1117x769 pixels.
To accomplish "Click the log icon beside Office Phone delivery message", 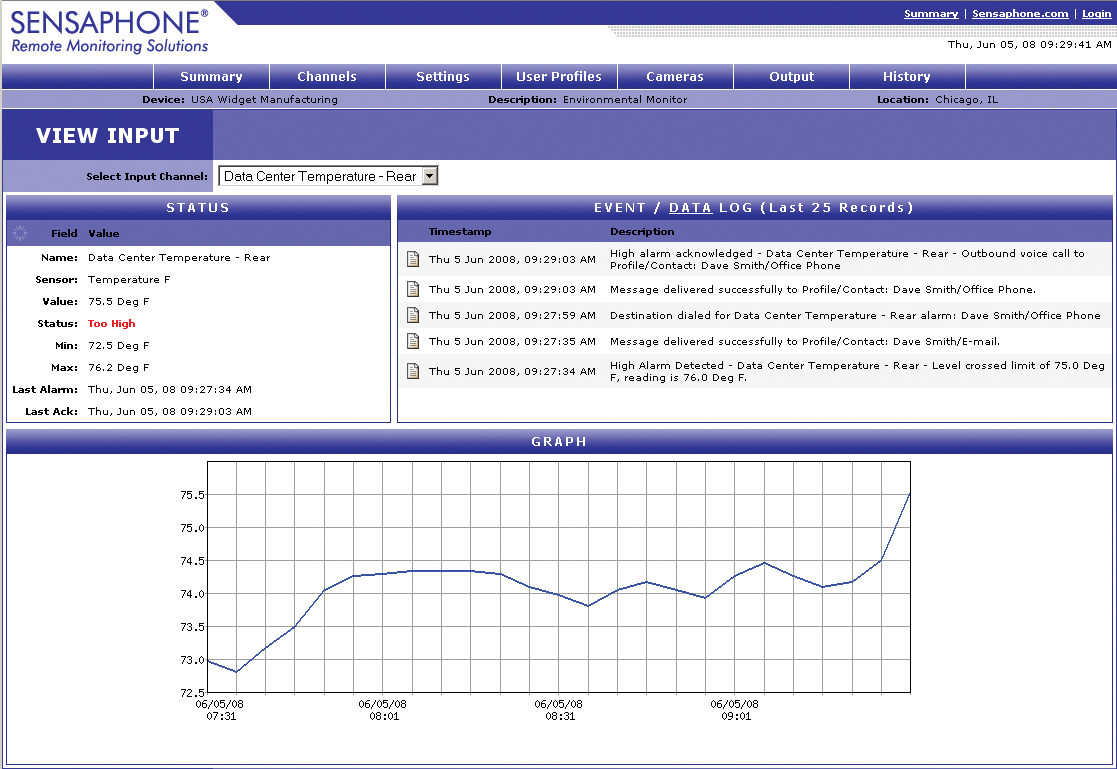I will (413, 290).
